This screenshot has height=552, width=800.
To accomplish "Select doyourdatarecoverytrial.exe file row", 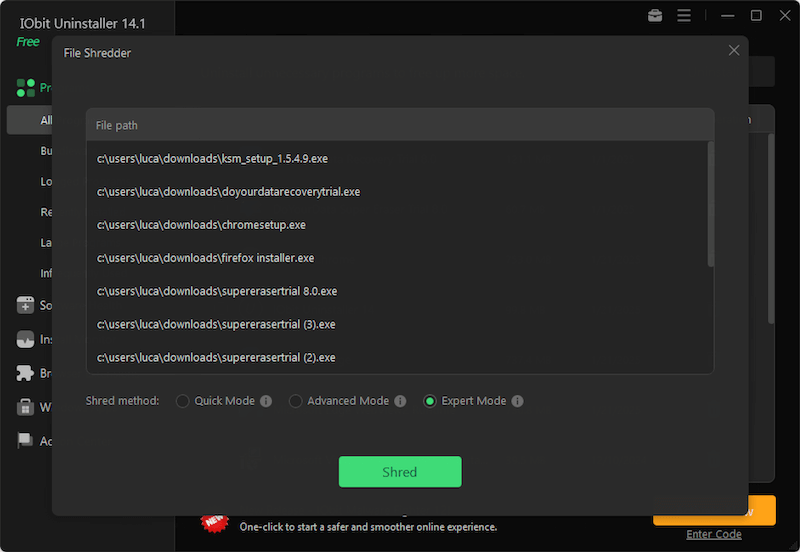I will pos(397,192).
